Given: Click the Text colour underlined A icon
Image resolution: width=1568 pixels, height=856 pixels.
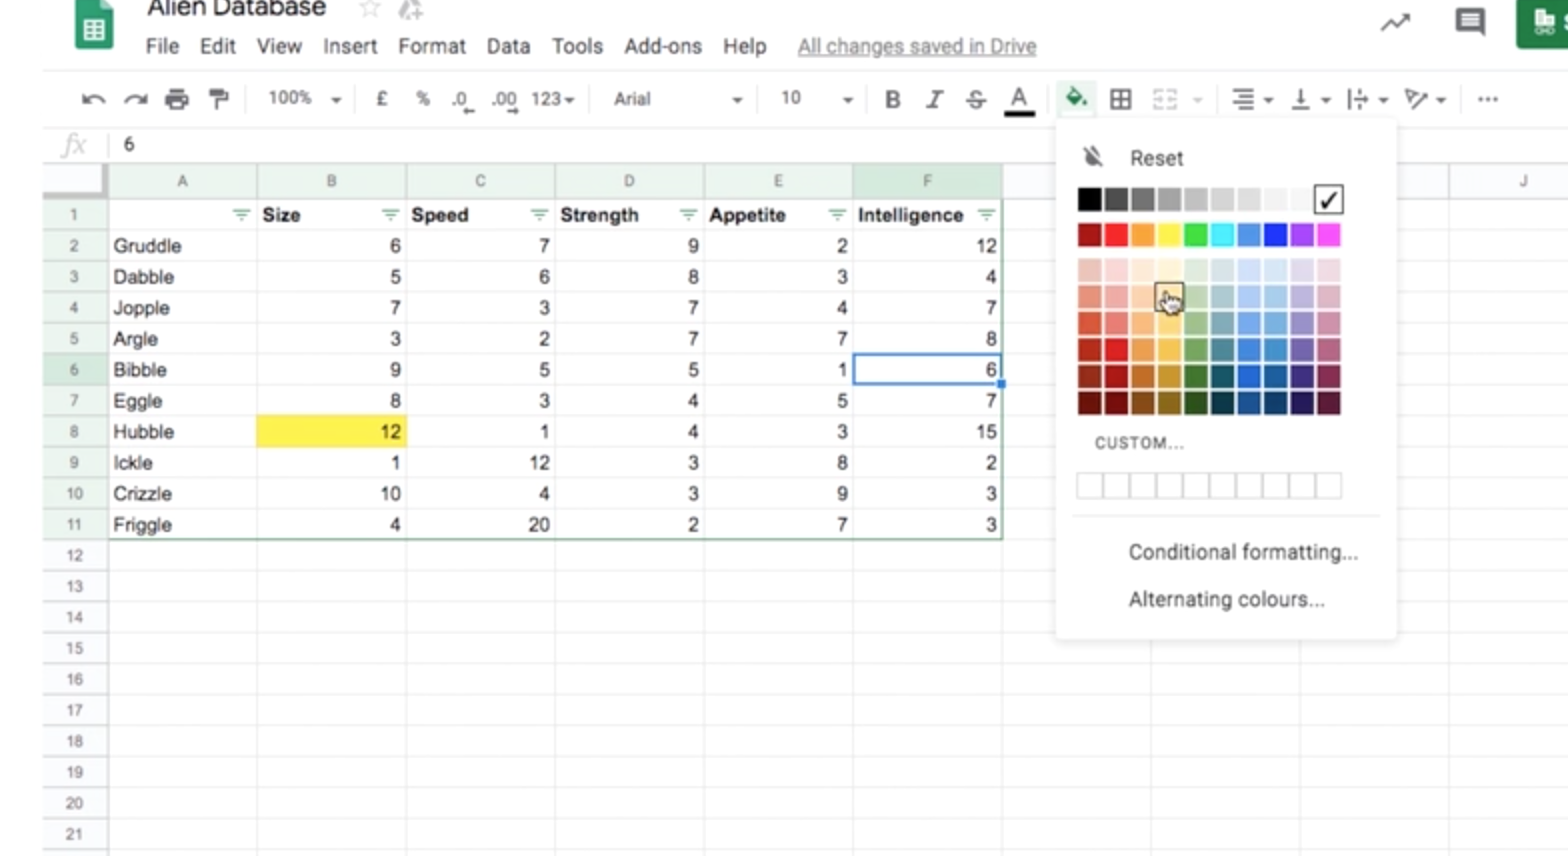Looking at the screenshot, I should coord(1019,99).
